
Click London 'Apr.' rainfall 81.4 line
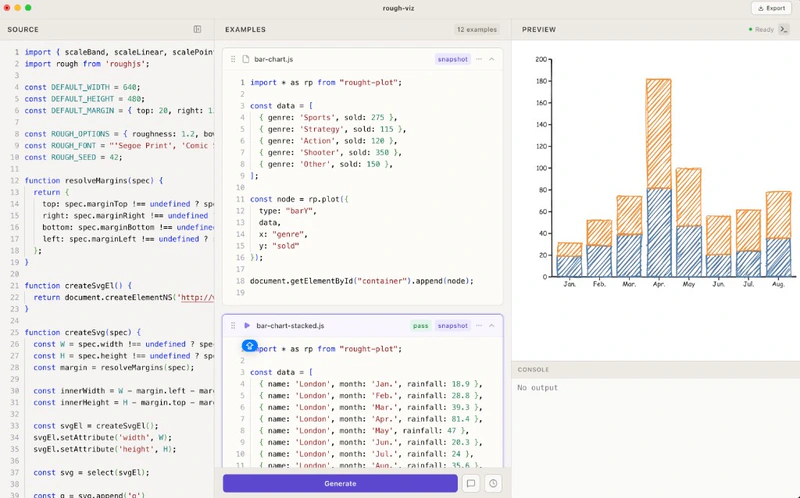pos(370,419)
